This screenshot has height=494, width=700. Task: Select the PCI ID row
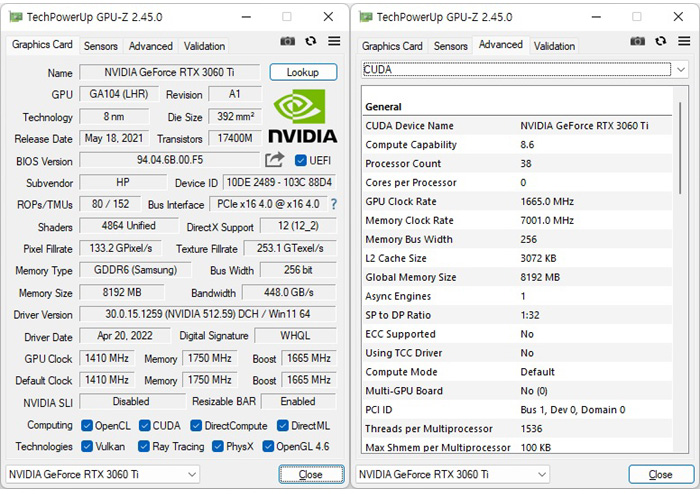pyautogui.click(x=518, y=410)
